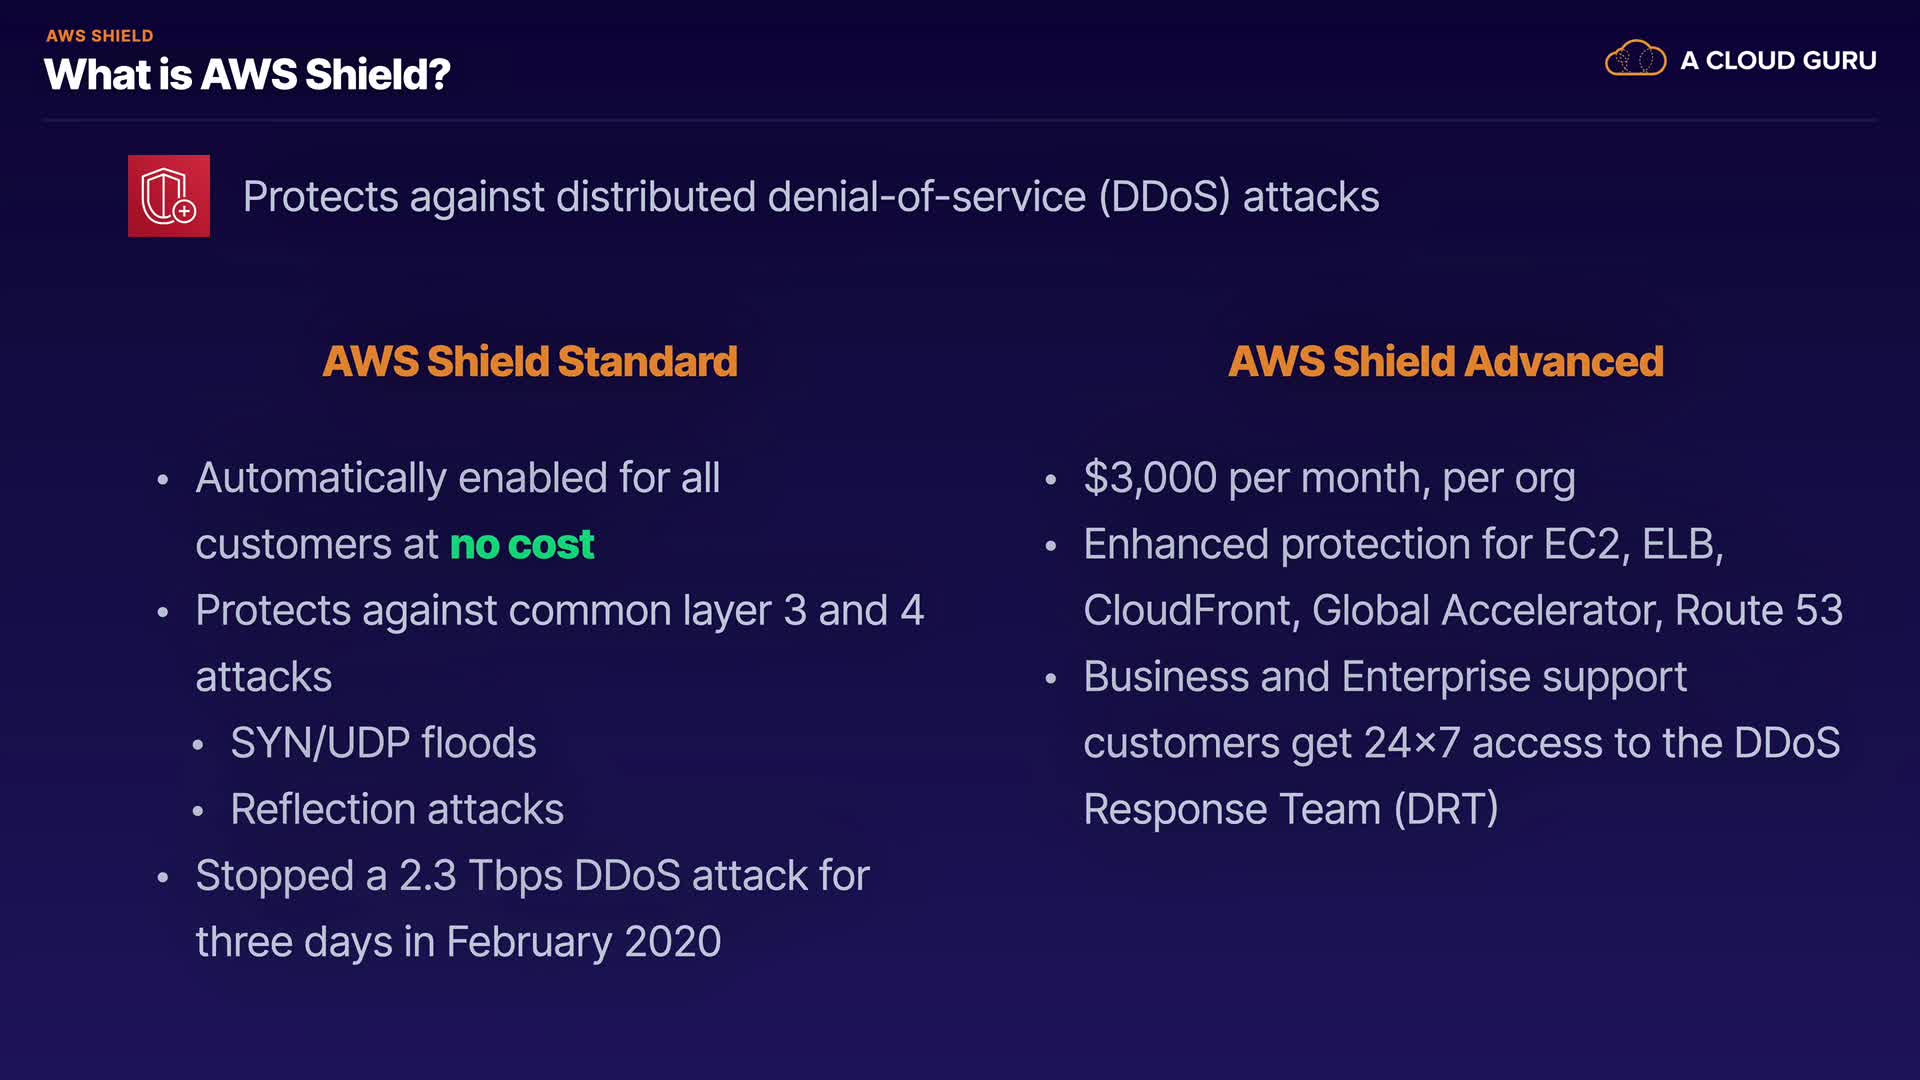Click the 'Reflection attacks' sub-bullet

(396, 809)
